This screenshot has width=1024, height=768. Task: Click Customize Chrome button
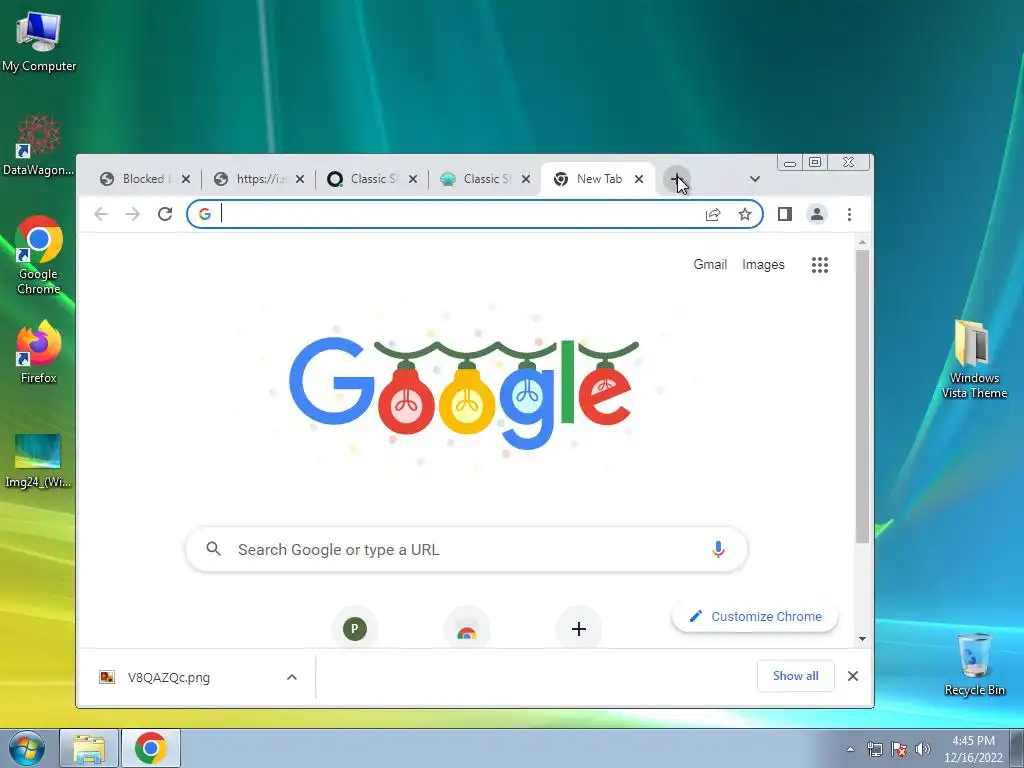pos(754,616)
